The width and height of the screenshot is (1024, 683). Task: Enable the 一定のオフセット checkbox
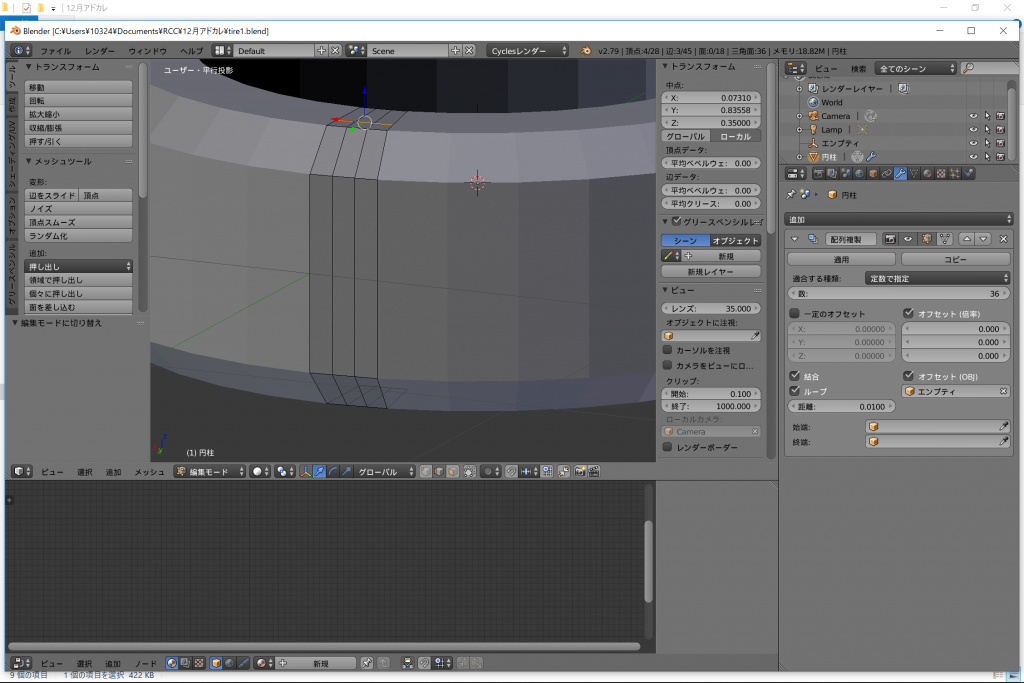point(795,314)
